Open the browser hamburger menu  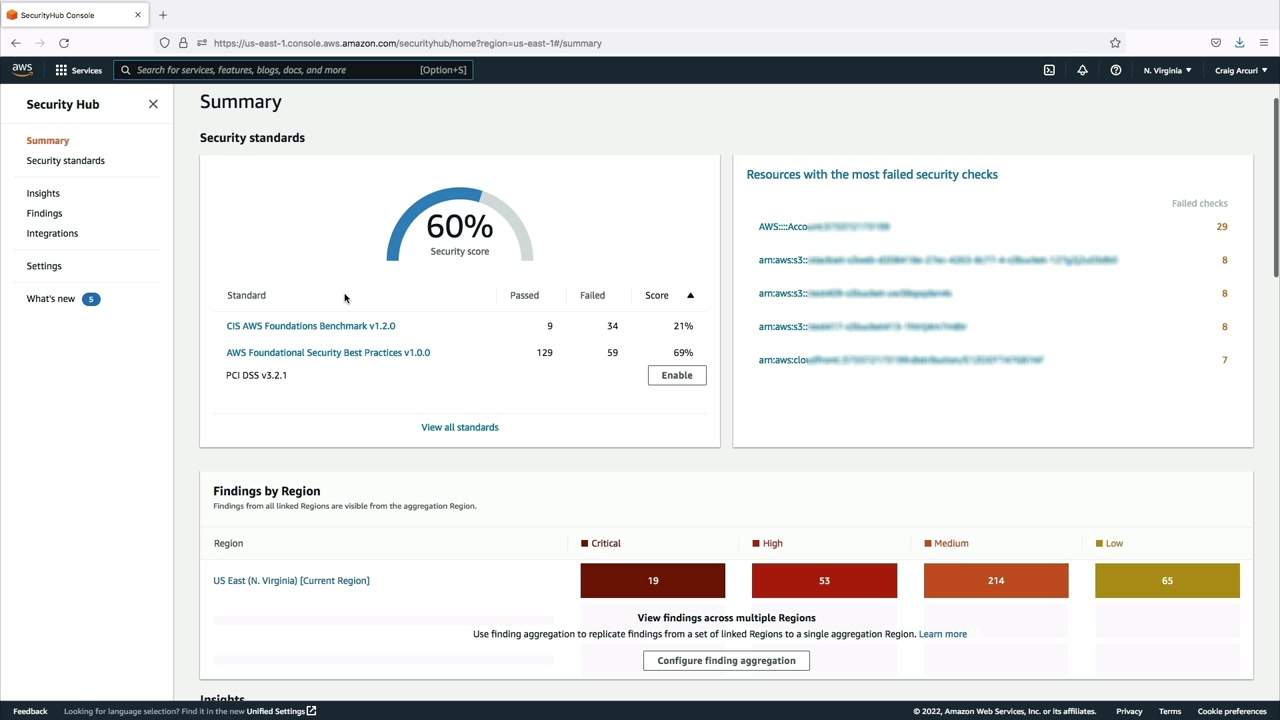1264,43
